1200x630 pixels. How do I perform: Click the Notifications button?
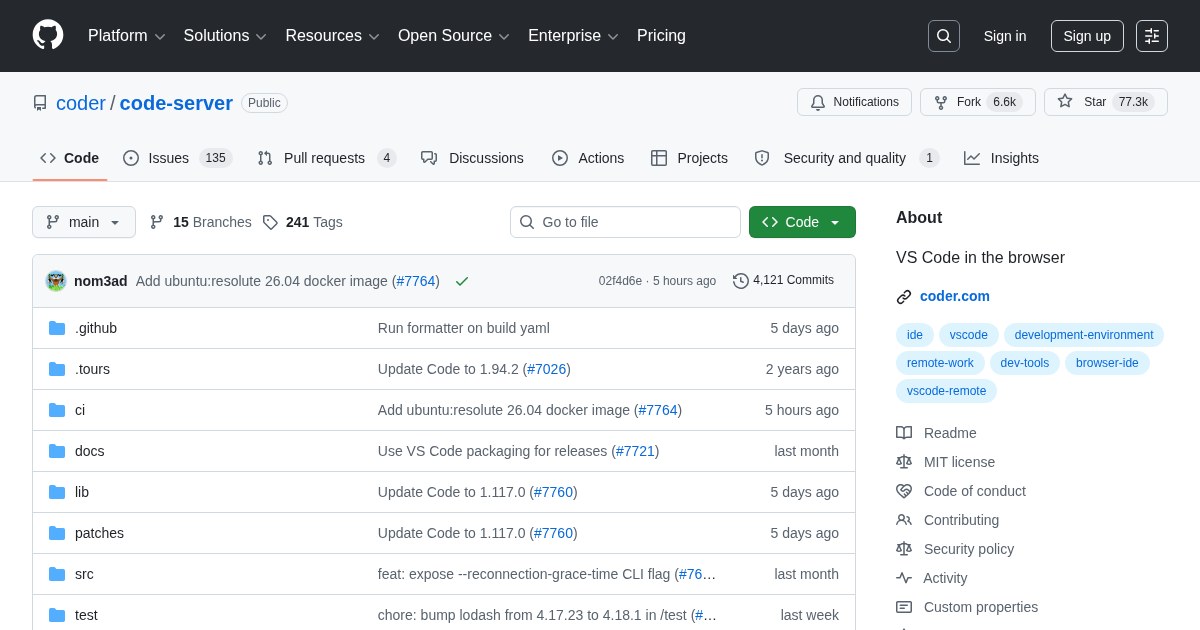tap(854, 102)
